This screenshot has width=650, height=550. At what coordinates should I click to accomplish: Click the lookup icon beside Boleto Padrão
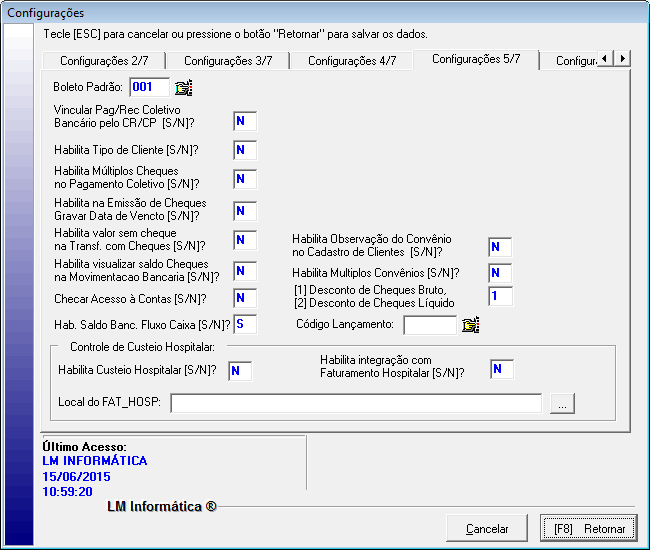click(183, 87)
